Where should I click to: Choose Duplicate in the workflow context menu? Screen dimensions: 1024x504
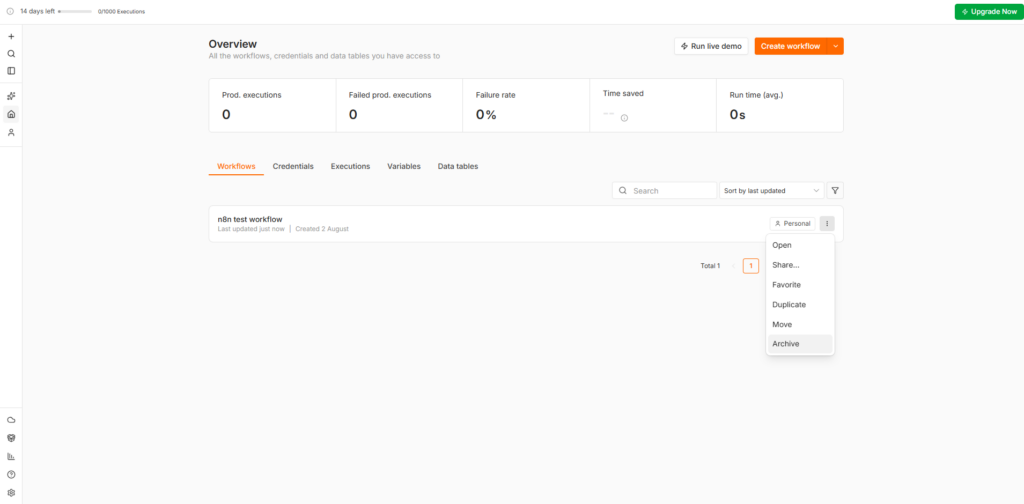click(x=800, y=304)
